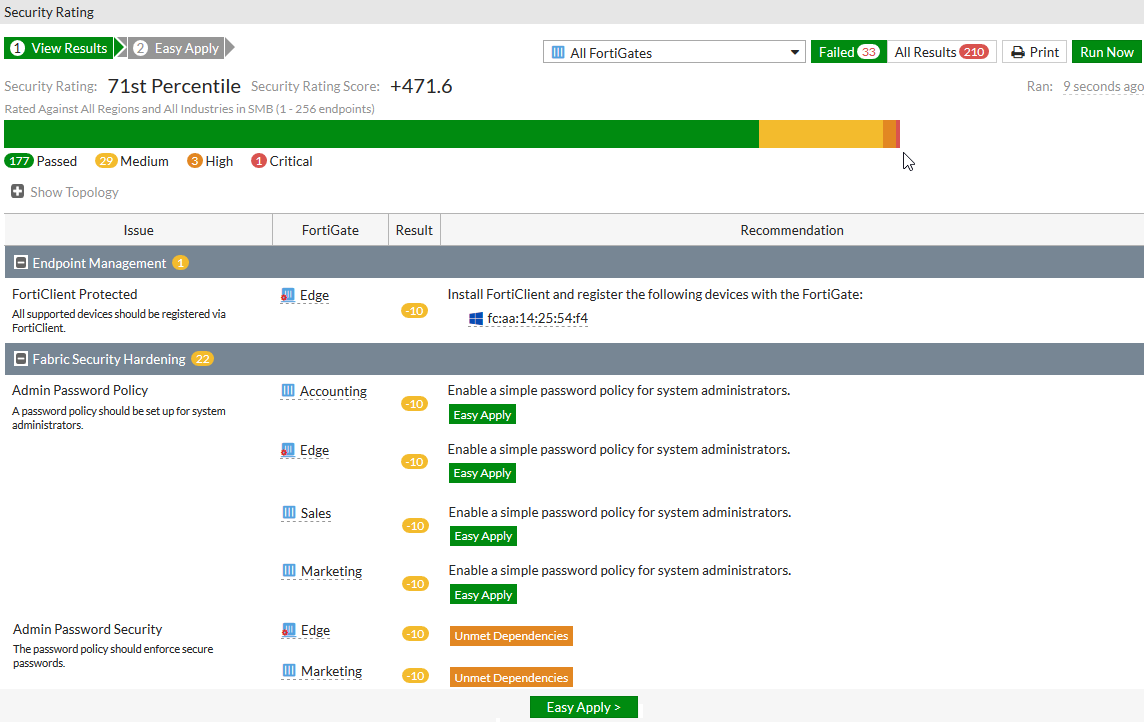This screenshot has height=722, width=1144.
Task: Click the printer icon next to Print
Action: [1018, 53]
